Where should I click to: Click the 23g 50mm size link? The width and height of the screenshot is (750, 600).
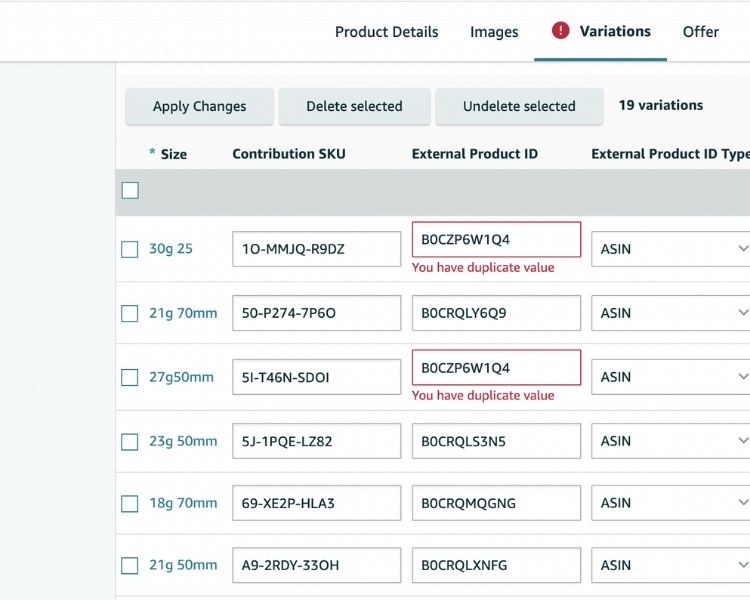pos(183,441)
